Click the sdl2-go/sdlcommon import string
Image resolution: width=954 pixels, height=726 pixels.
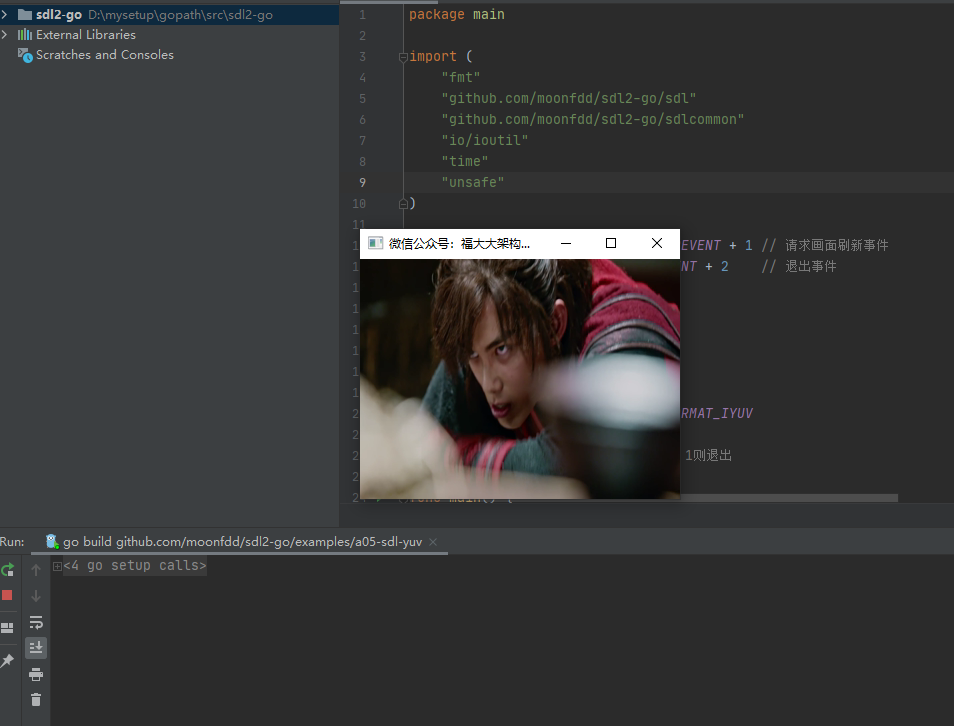point(593,119)
